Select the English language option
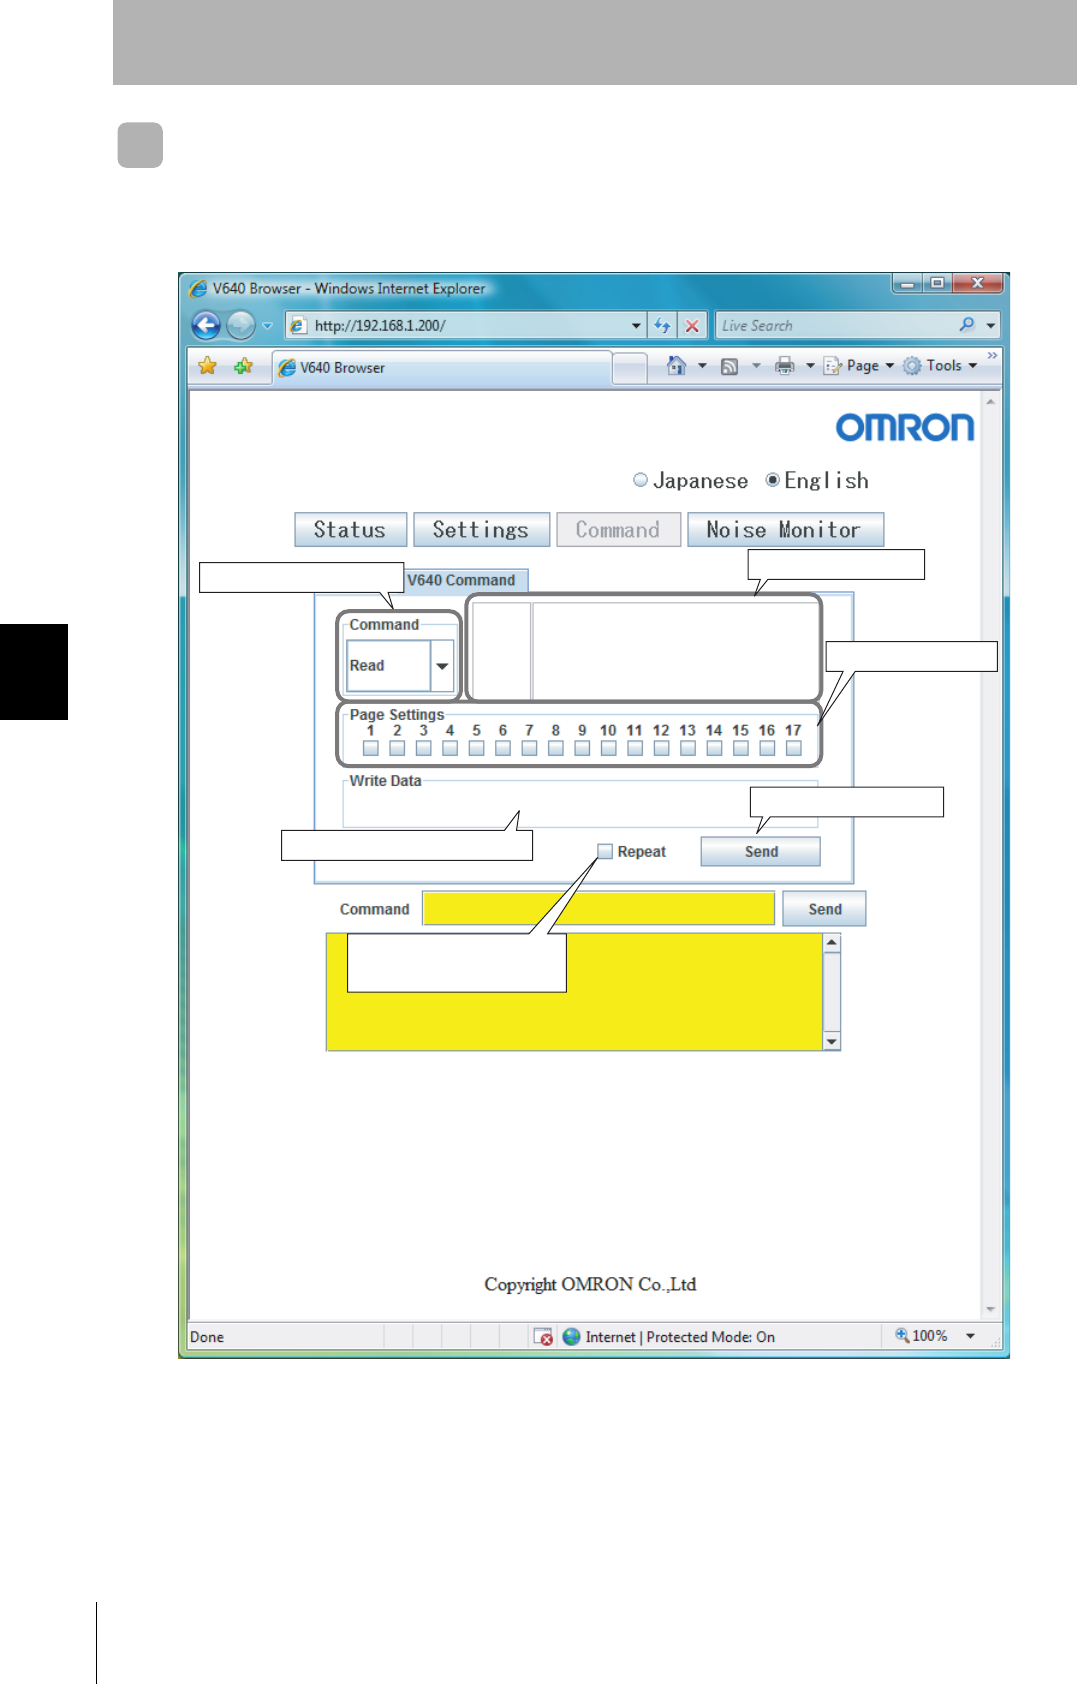Viewport: 1077px width, 1684px height. (772, 480)
